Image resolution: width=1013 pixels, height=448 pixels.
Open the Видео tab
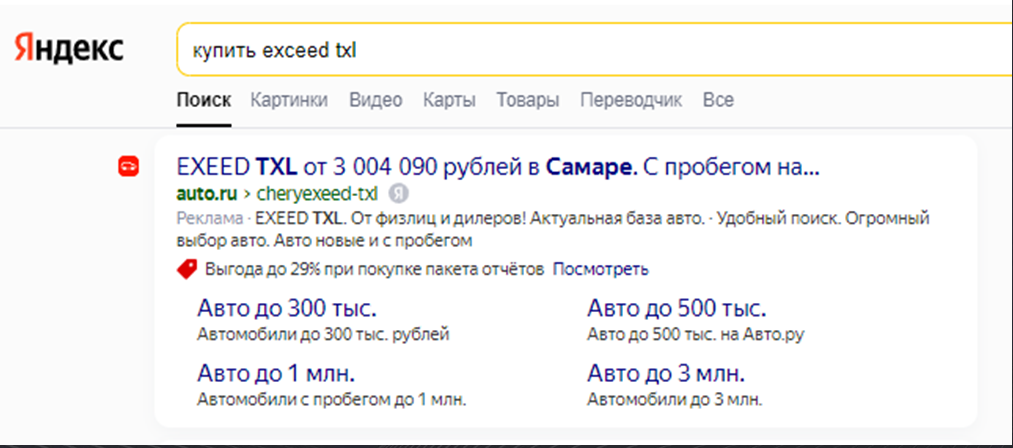tap(375, 100)
